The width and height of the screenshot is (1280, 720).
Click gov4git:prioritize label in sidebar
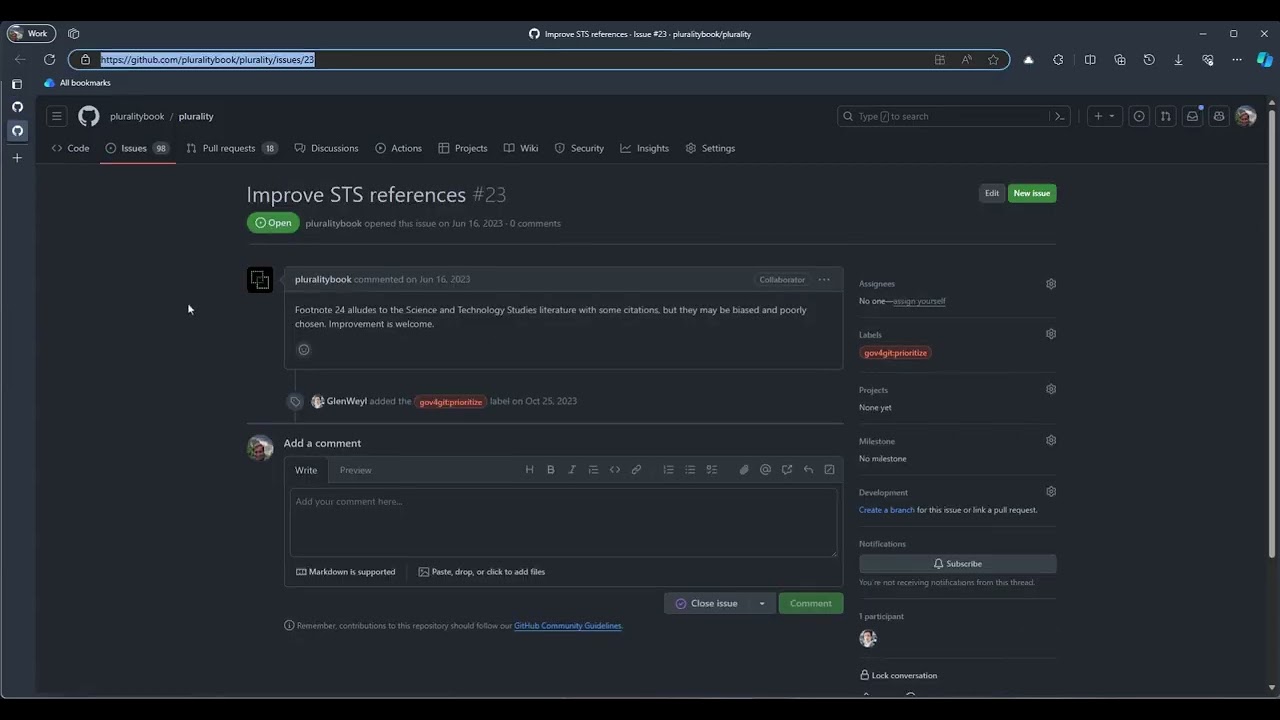[896, 353]
